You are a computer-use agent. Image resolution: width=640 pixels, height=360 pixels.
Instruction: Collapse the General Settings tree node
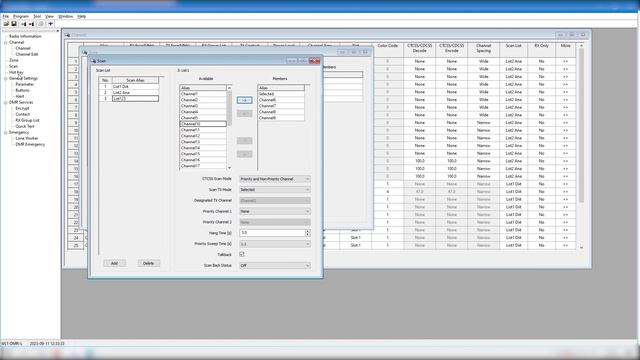(x=5, y=78)
